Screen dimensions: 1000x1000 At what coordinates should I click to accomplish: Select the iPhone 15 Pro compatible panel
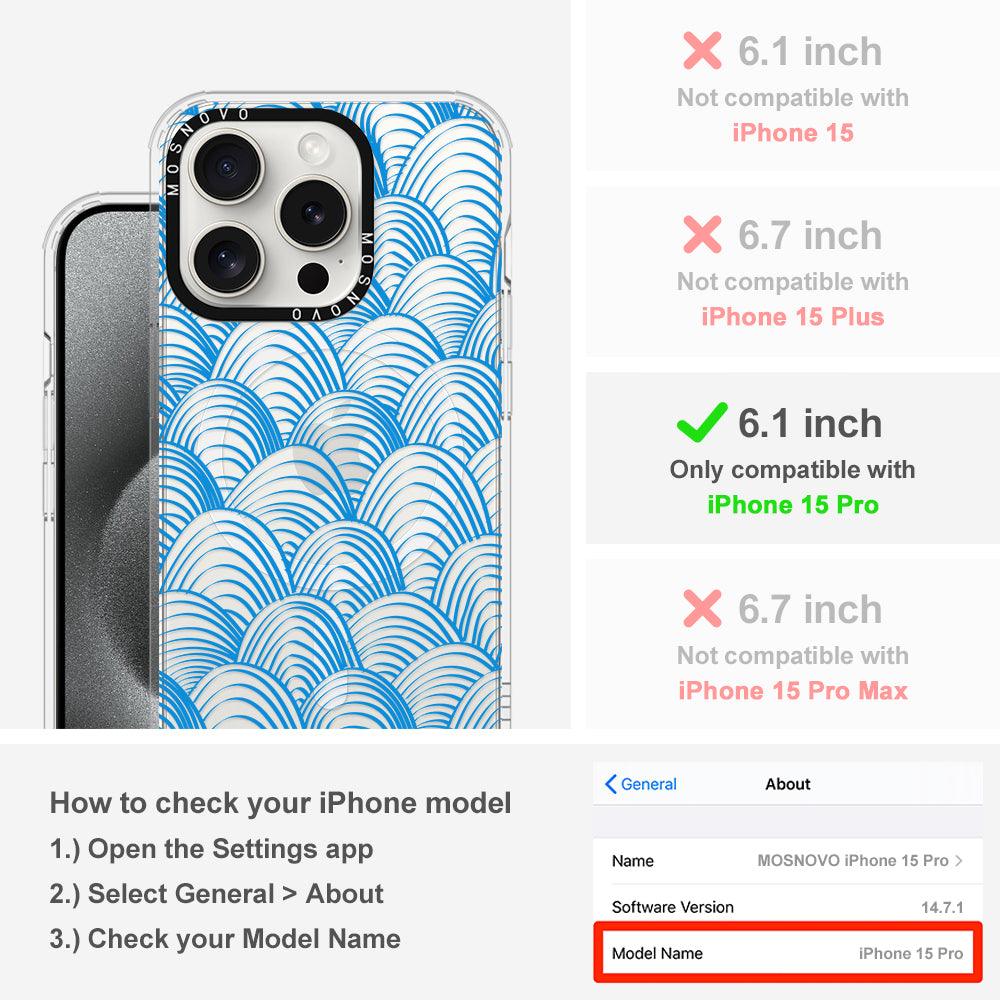pyautogui.click(x=792, y=458)
